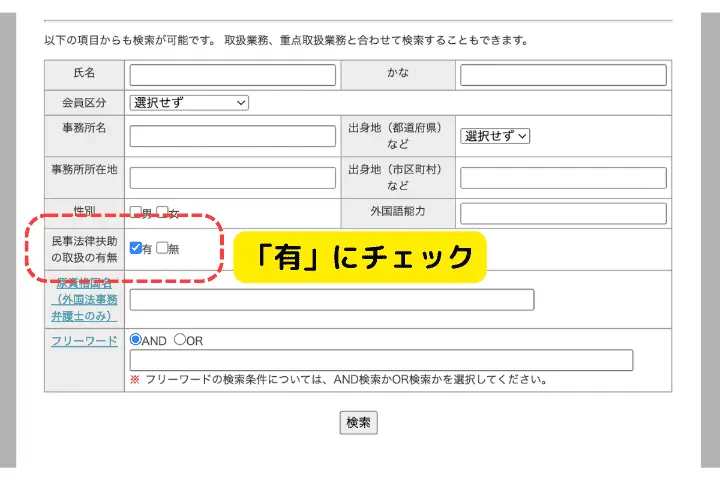
Task: Open the フリーワード help link
Action: (x=84, y=341)
